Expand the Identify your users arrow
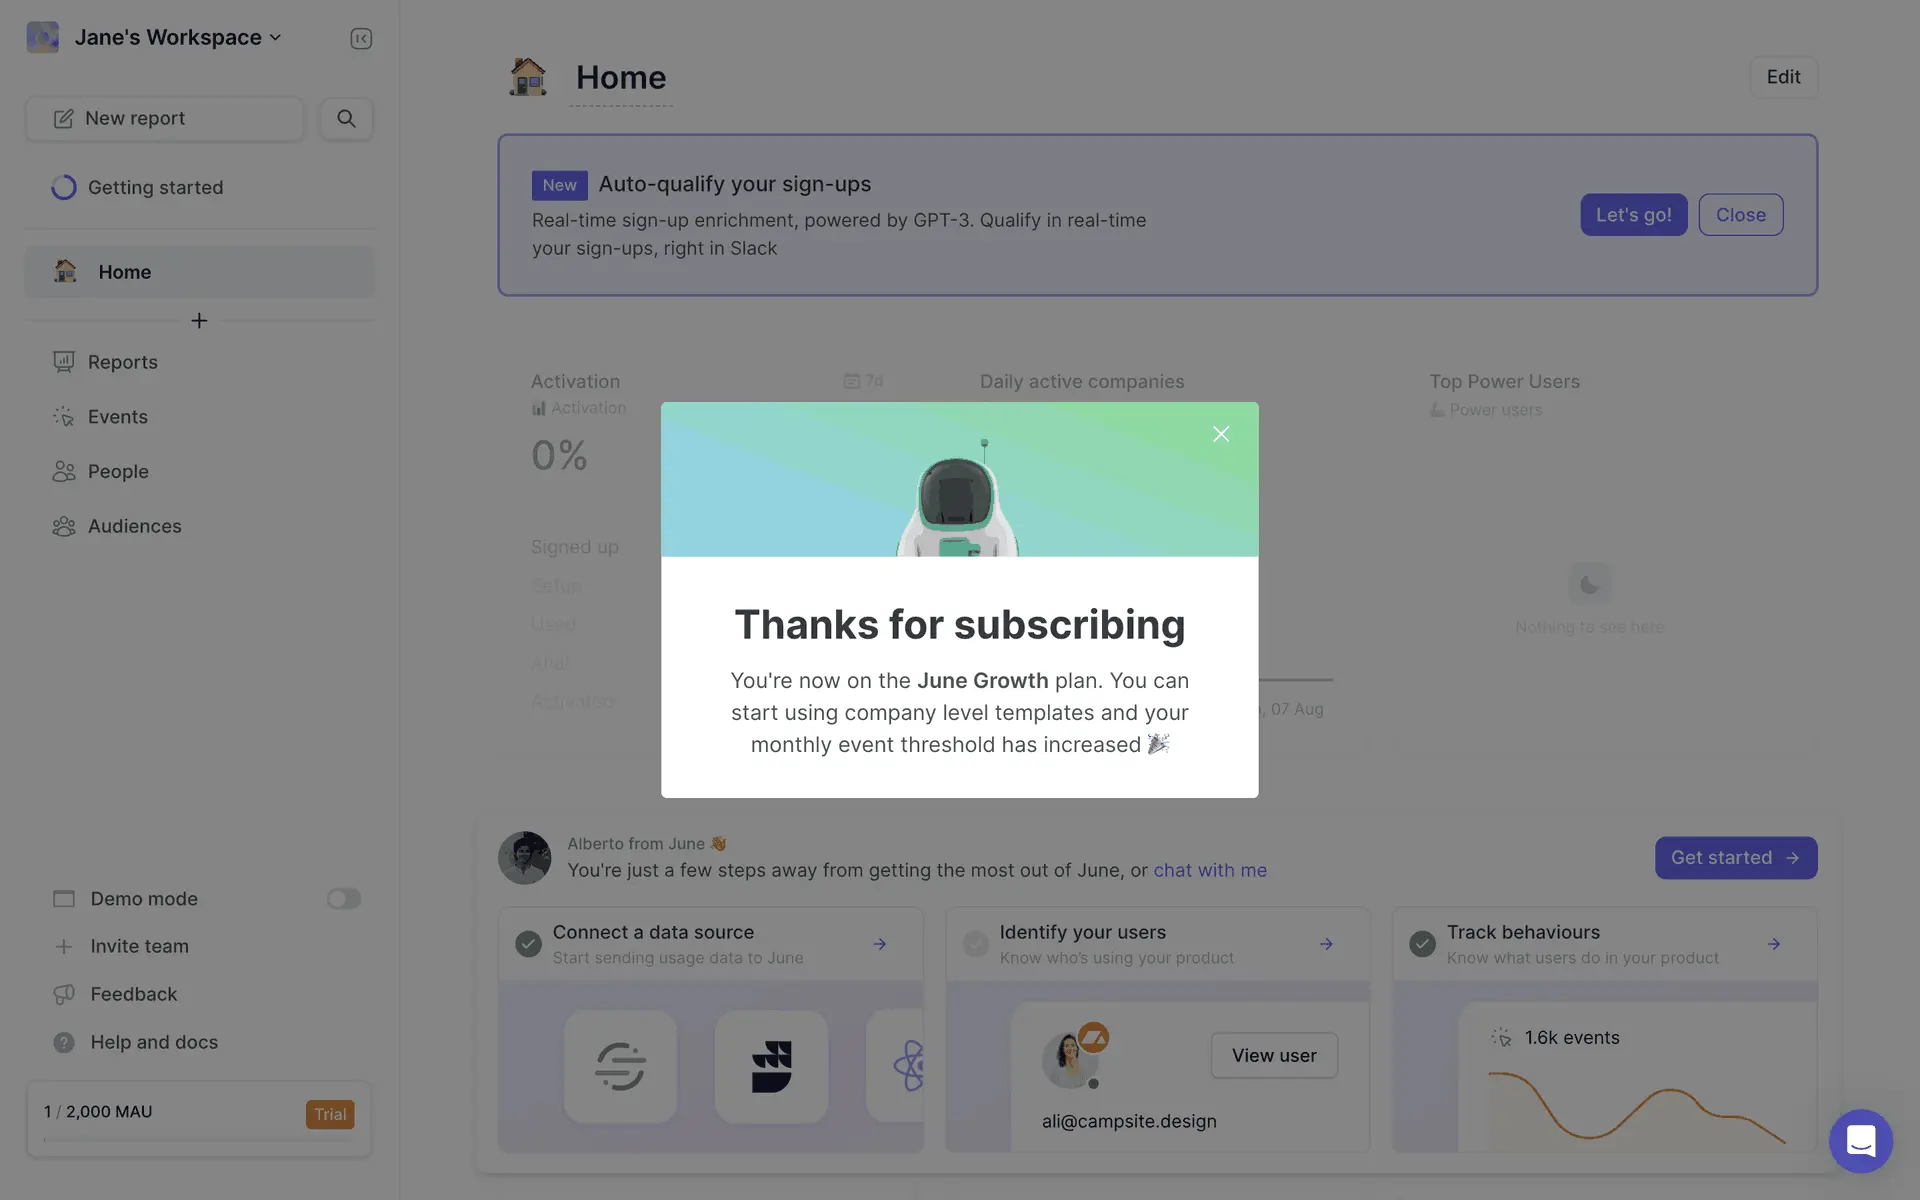The height and width of the screenshot is (1200, 1920). [x=1326, y=944]
